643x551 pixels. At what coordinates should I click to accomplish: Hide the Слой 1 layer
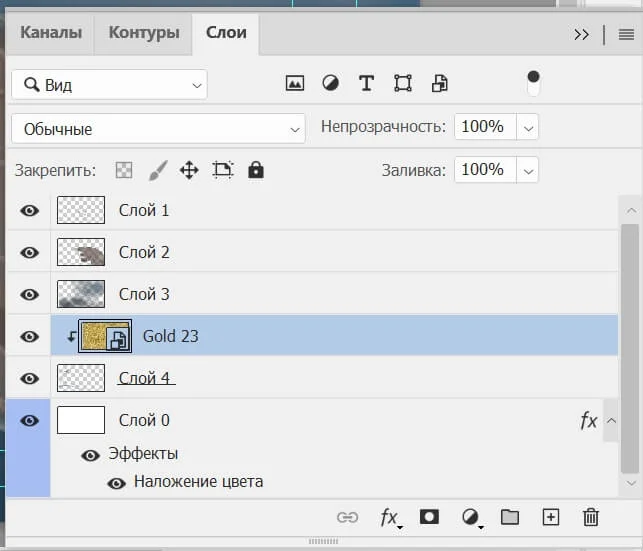pyautogui.click(x=30, y=210)
